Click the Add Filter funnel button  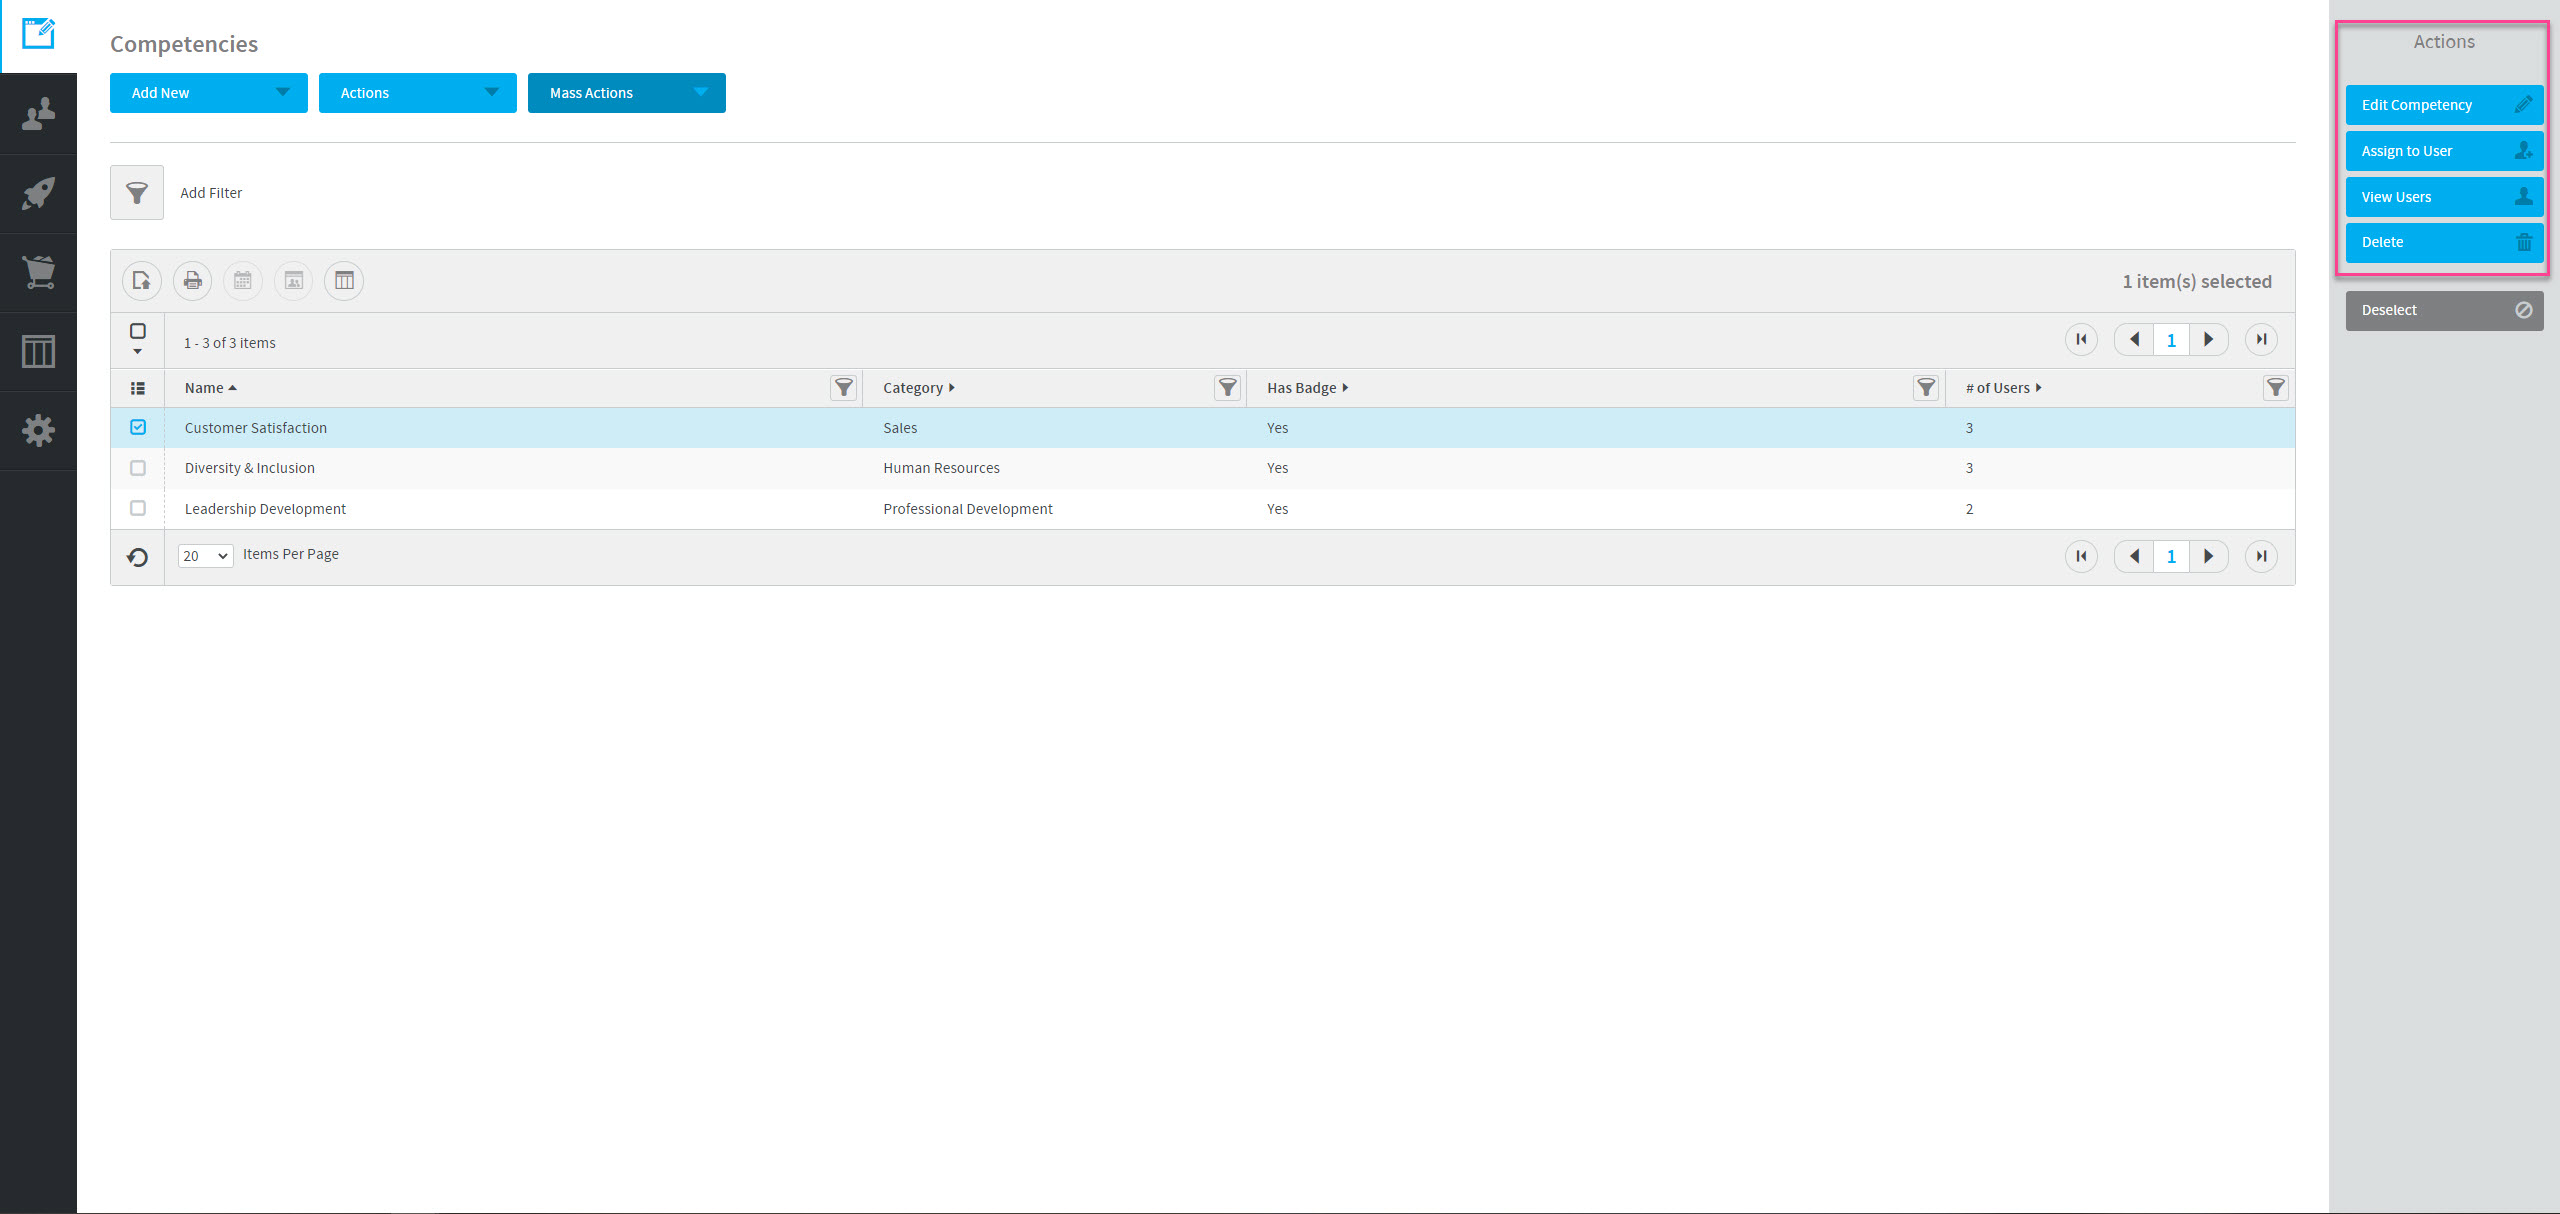pyautogui.click(x=137, y=193)
